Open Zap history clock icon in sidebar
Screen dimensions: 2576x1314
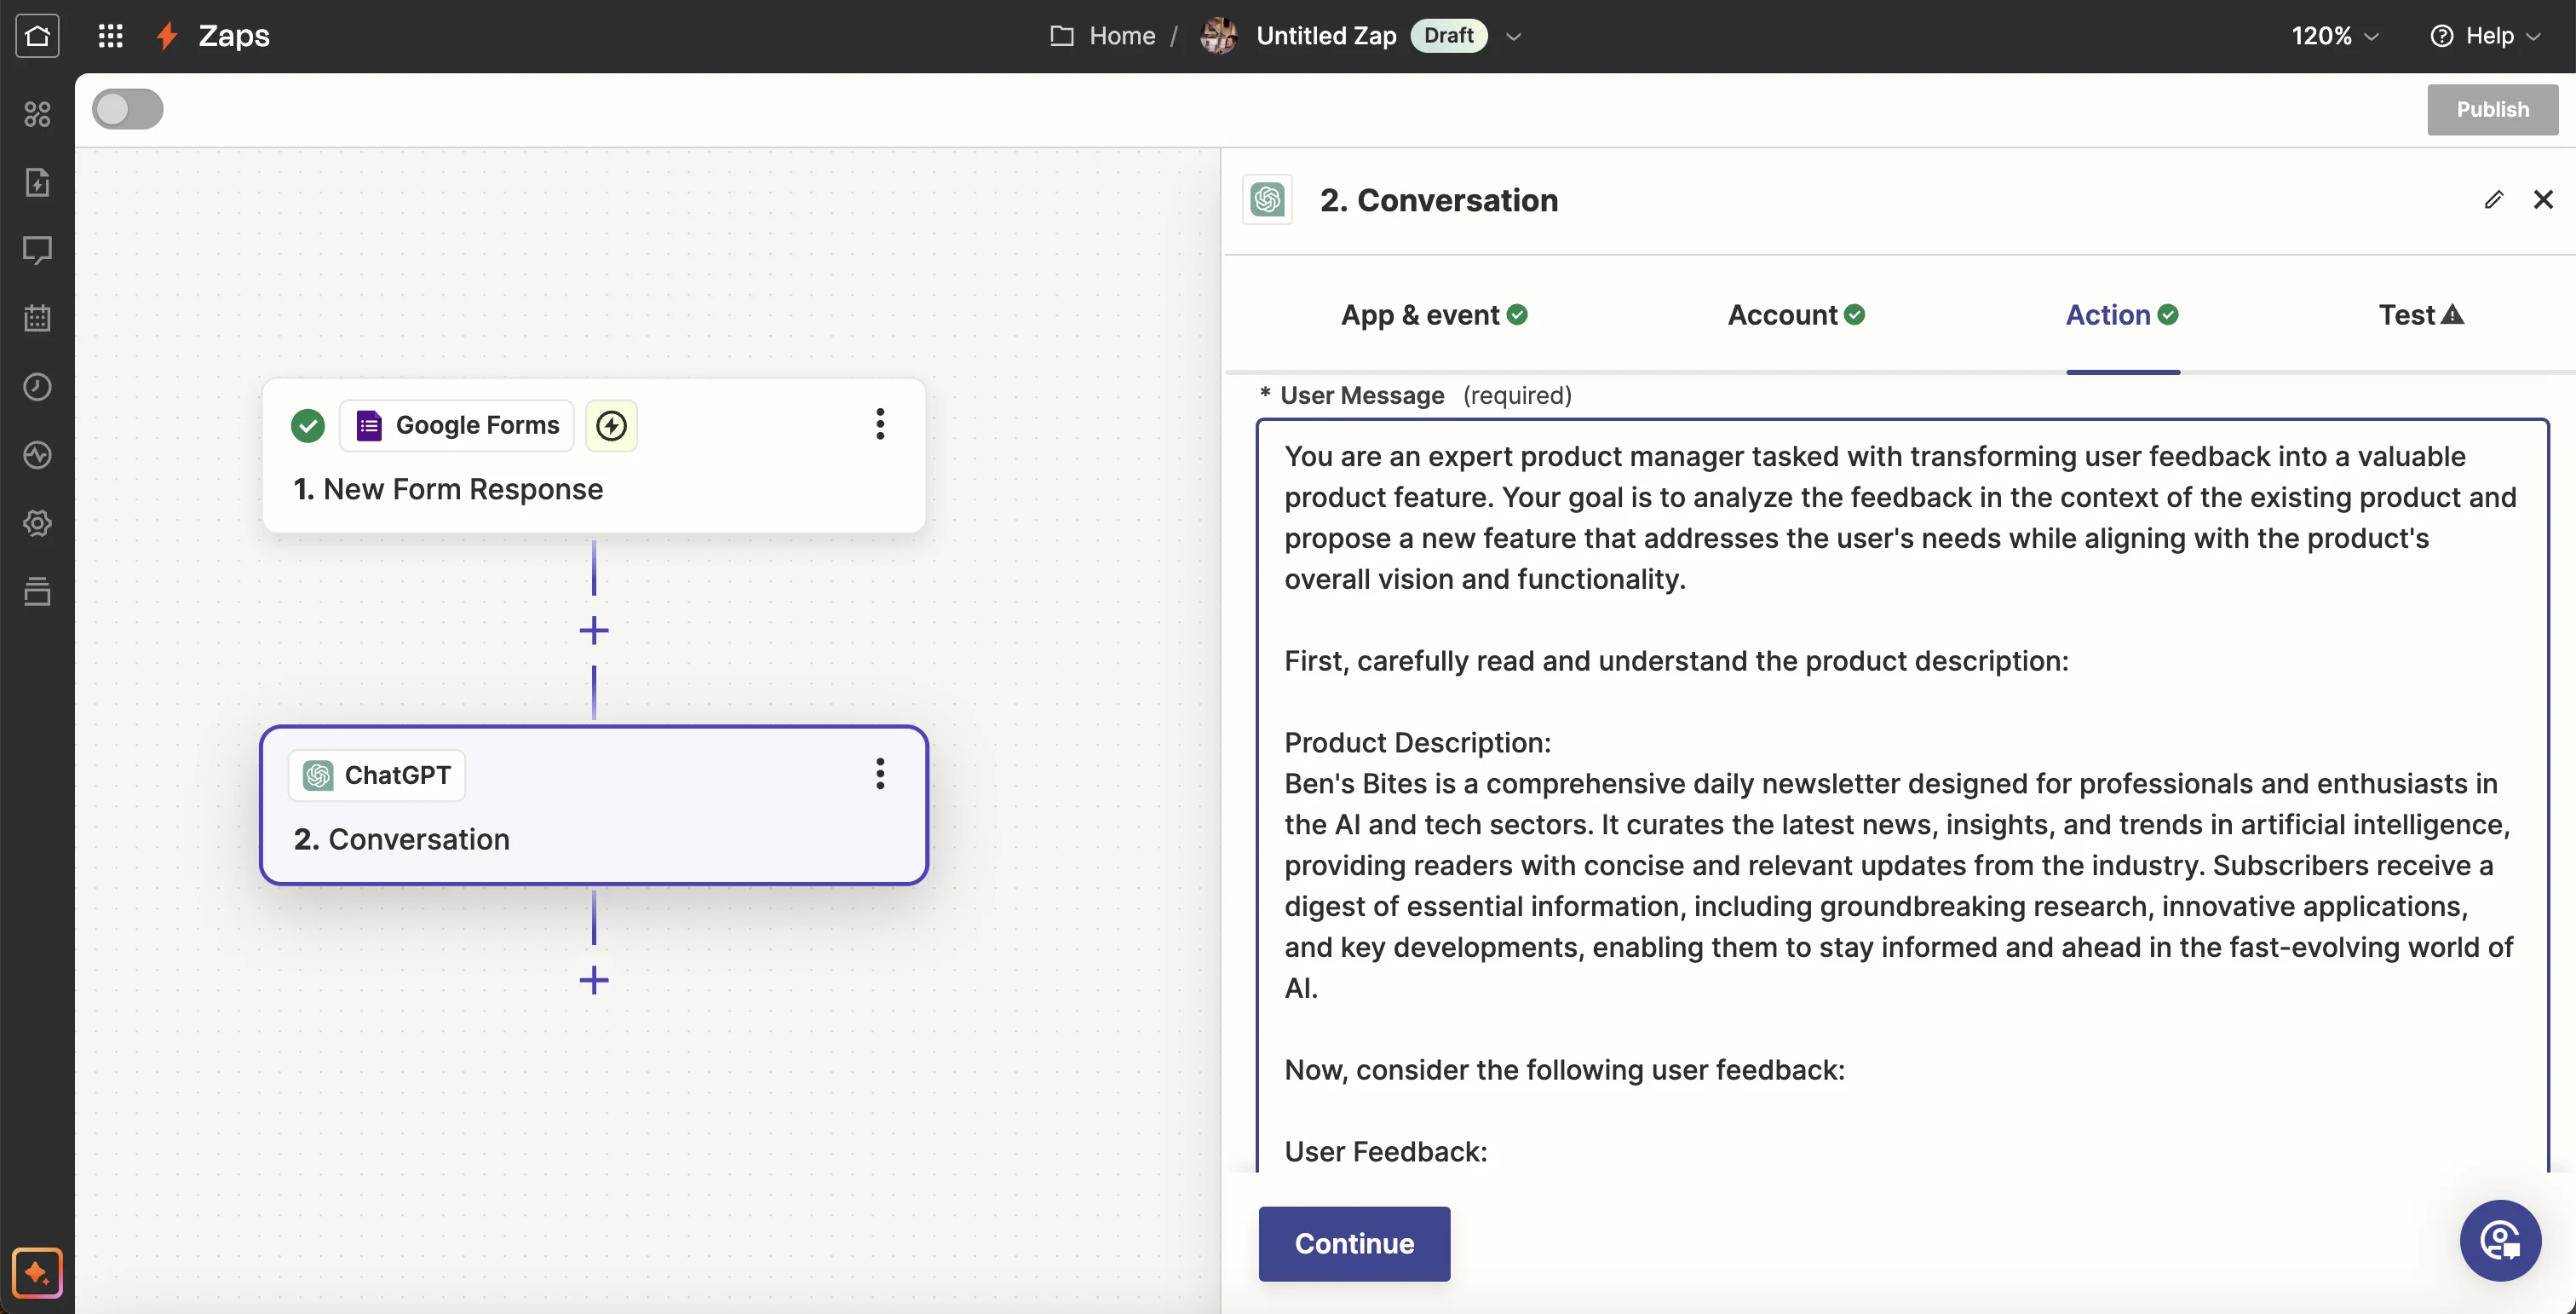[x=37, y=387]
